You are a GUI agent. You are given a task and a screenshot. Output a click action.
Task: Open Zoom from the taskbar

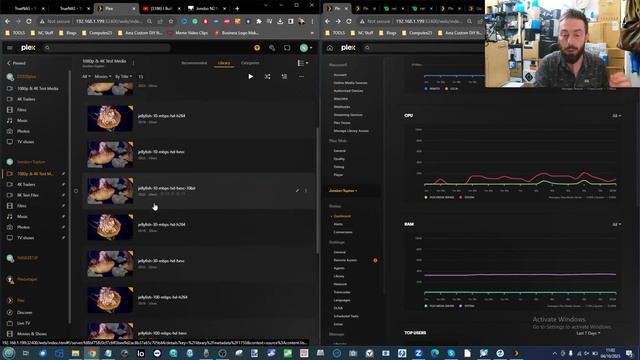[418, 353]
